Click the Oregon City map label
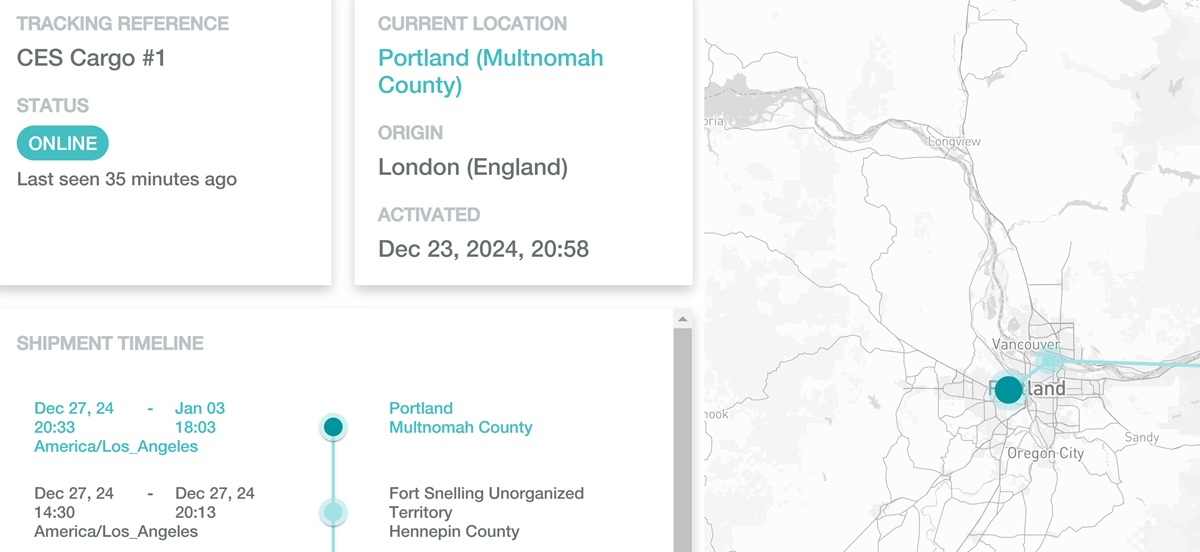Image resolution: width=1200 pixels, height=552 pixels. point(1045,453)
